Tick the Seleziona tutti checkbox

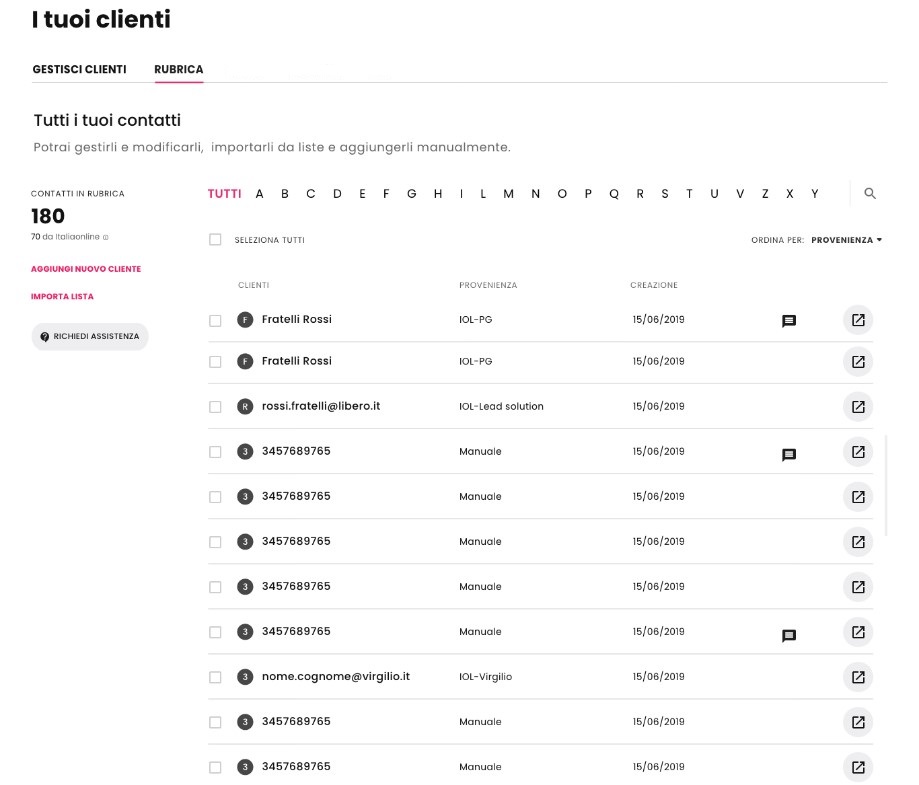pos(215,240)
